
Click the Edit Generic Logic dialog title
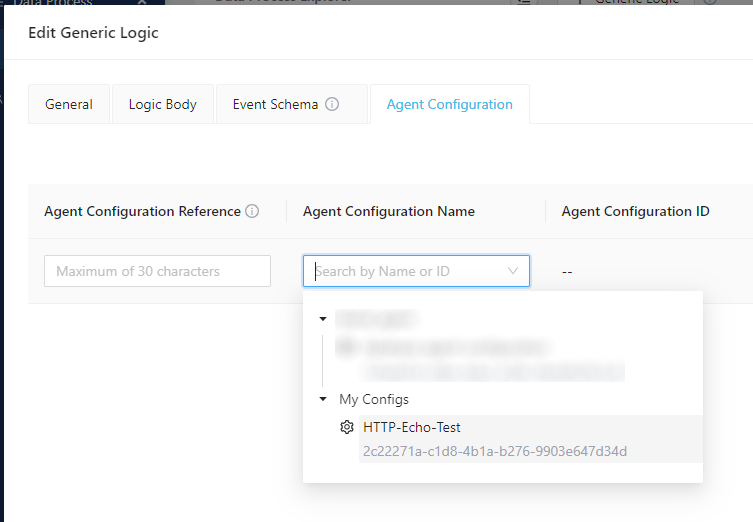[x=93, y=33]
